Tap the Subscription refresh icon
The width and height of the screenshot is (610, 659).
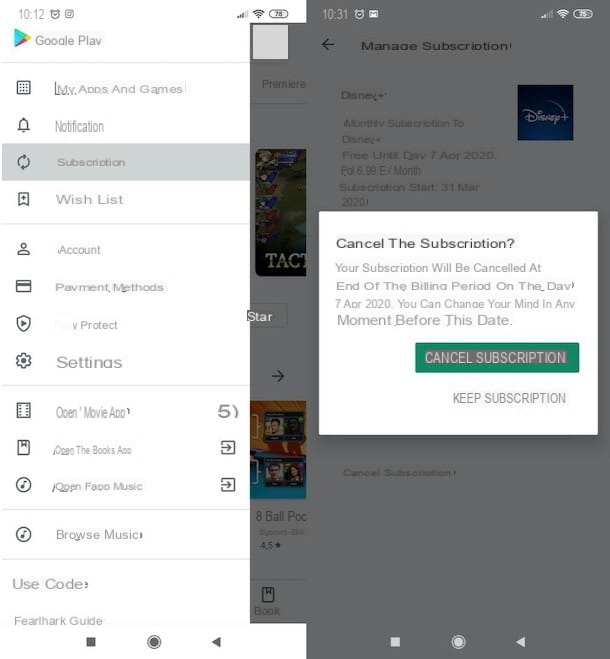click(24, 162)
